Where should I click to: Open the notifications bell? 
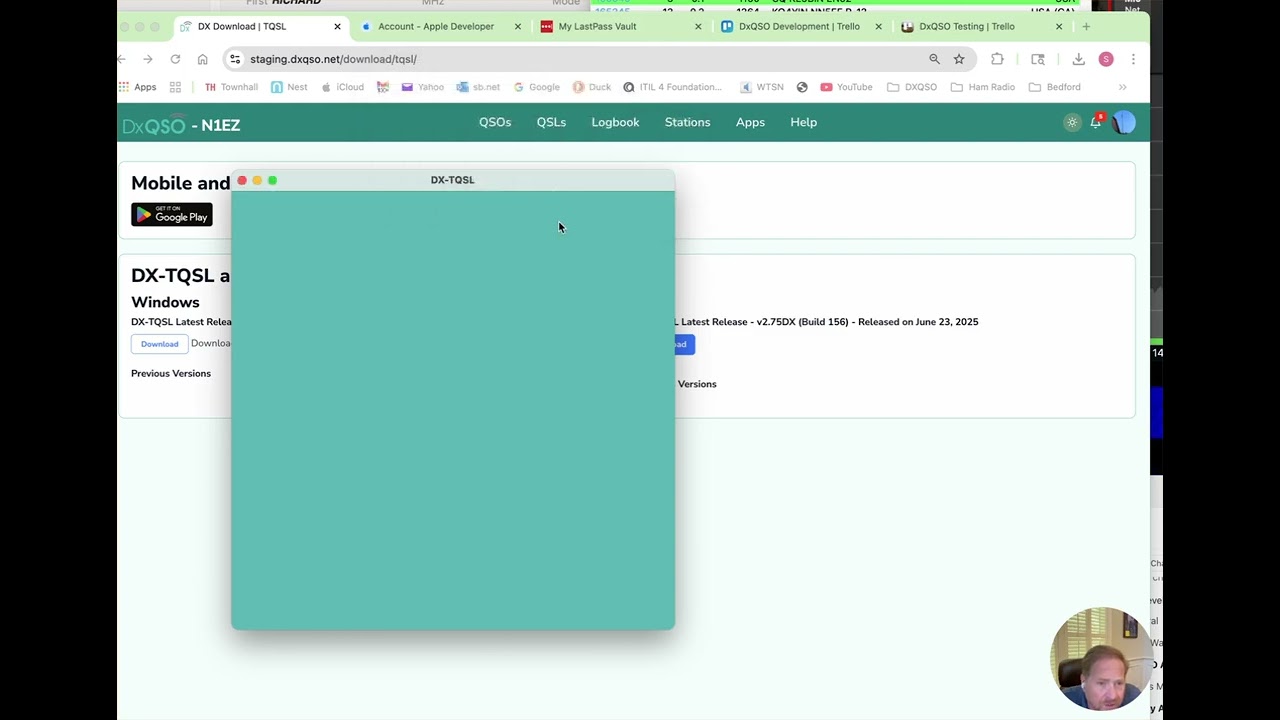click(1096, 122)
